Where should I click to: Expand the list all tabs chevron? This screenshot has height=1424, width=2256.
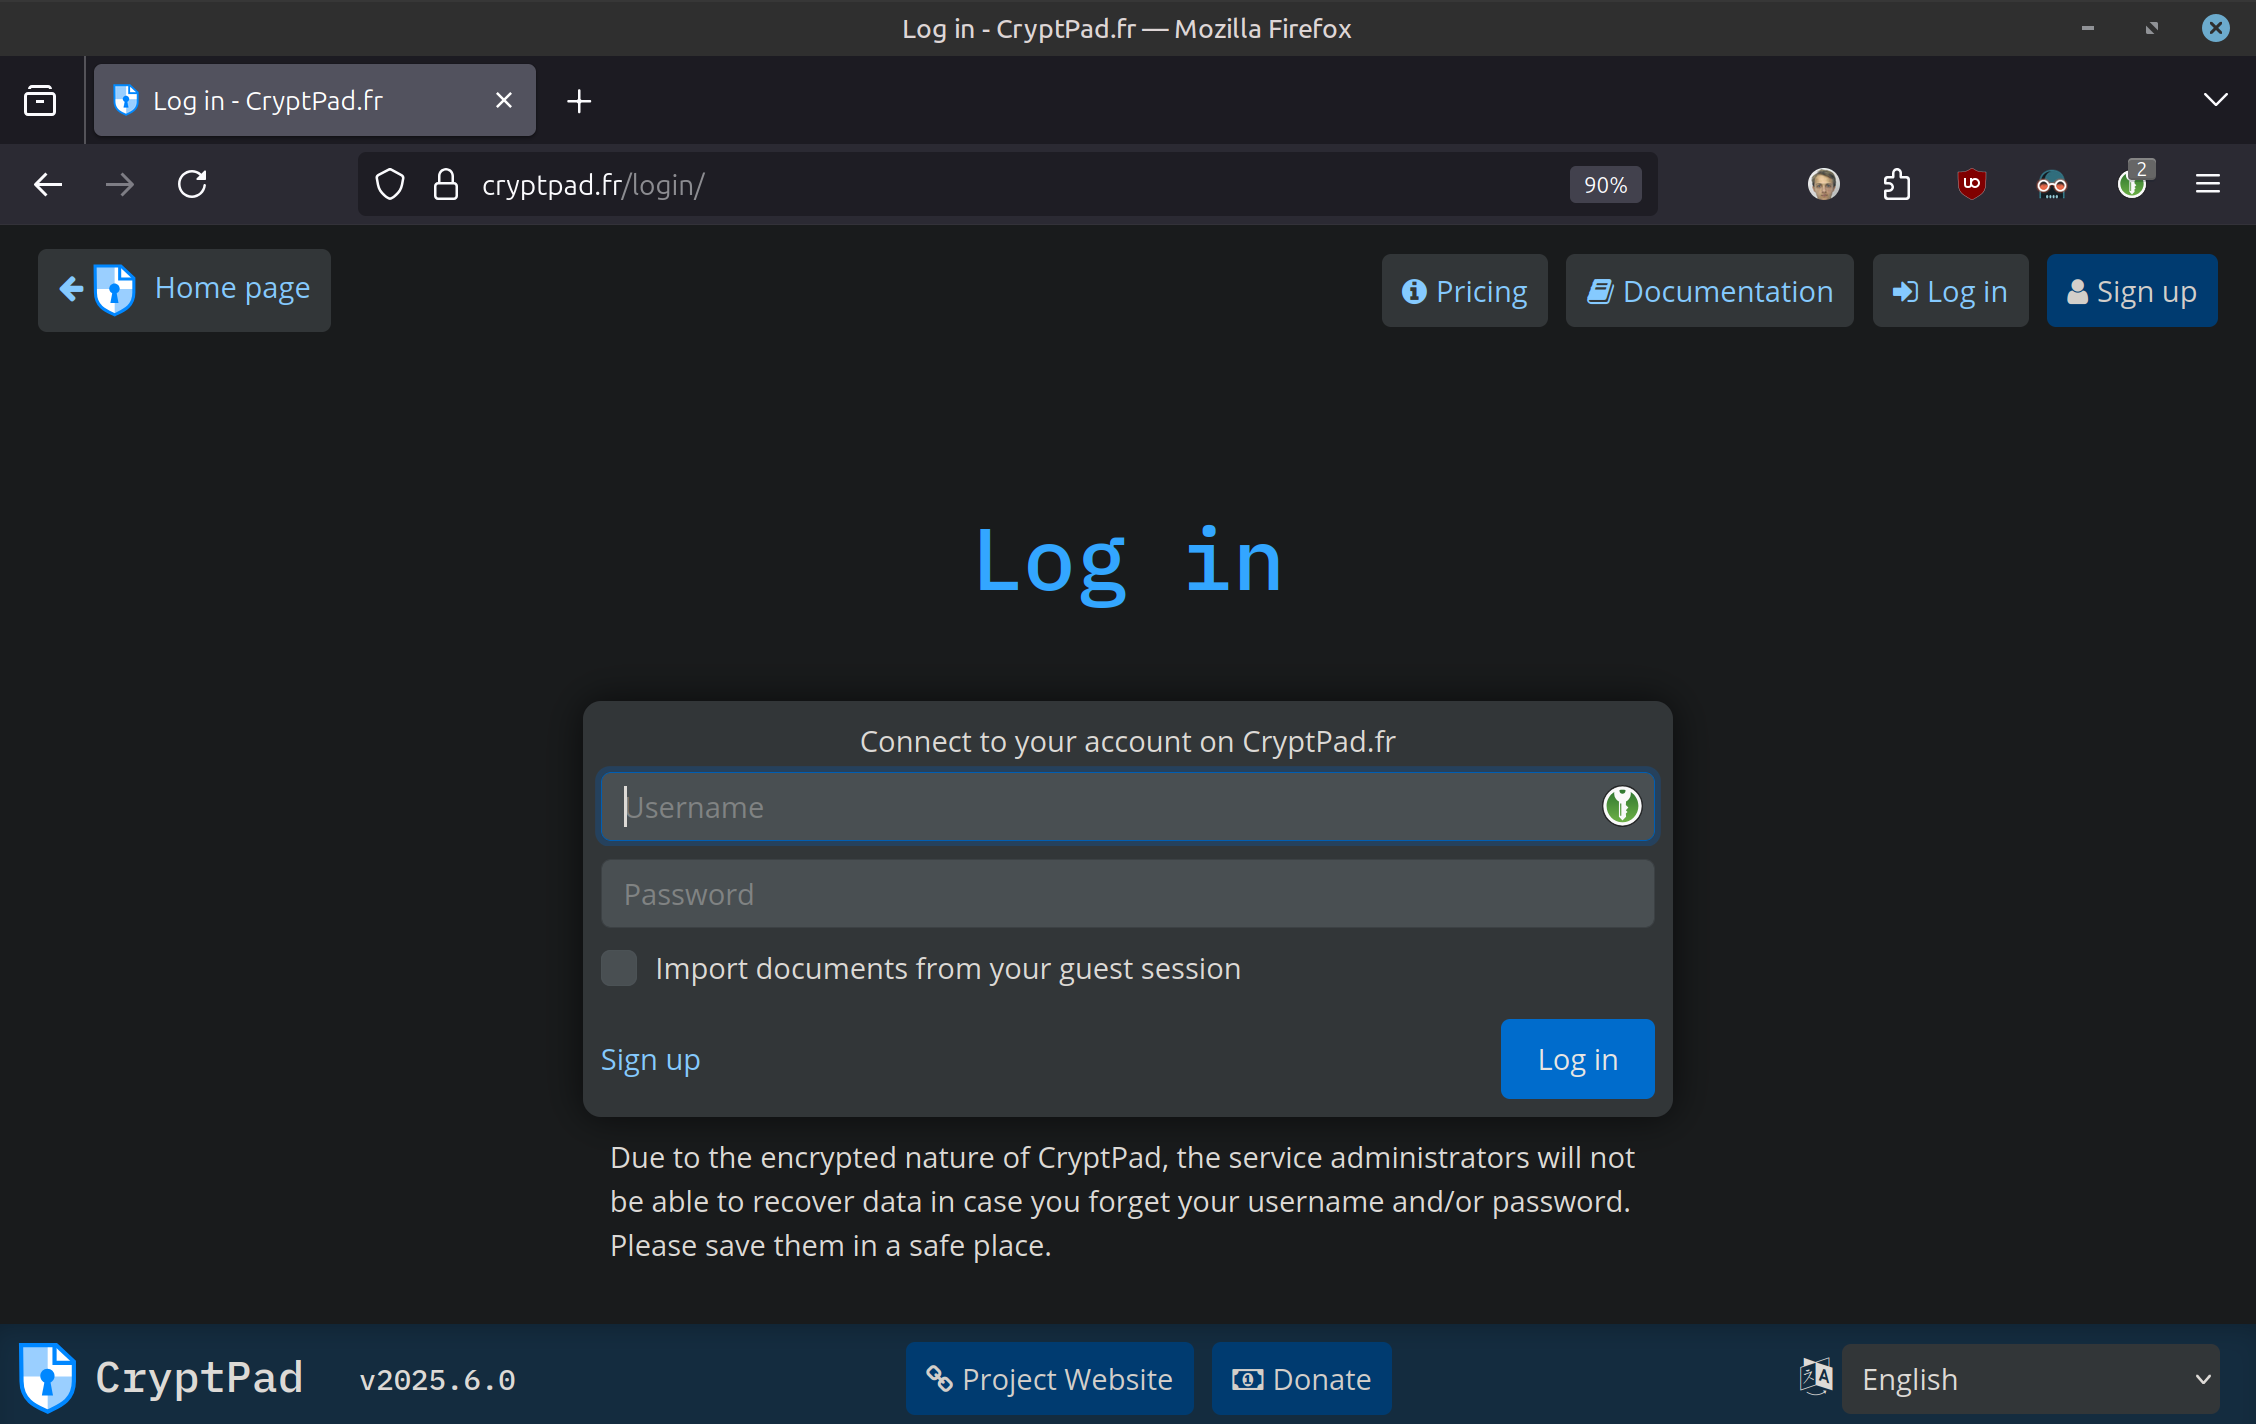(x=2215, y=99)
